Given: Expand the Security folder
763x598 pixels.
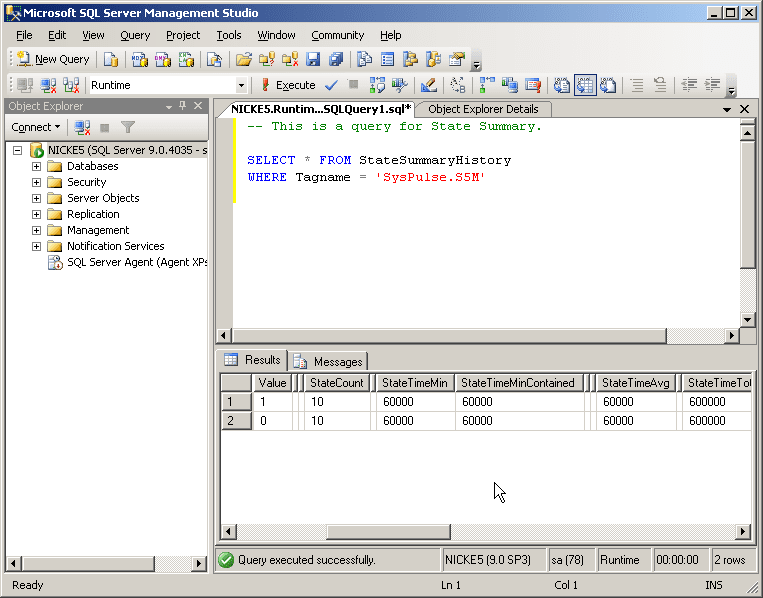Looking at the screenshot, I should [x=36, y=182].
